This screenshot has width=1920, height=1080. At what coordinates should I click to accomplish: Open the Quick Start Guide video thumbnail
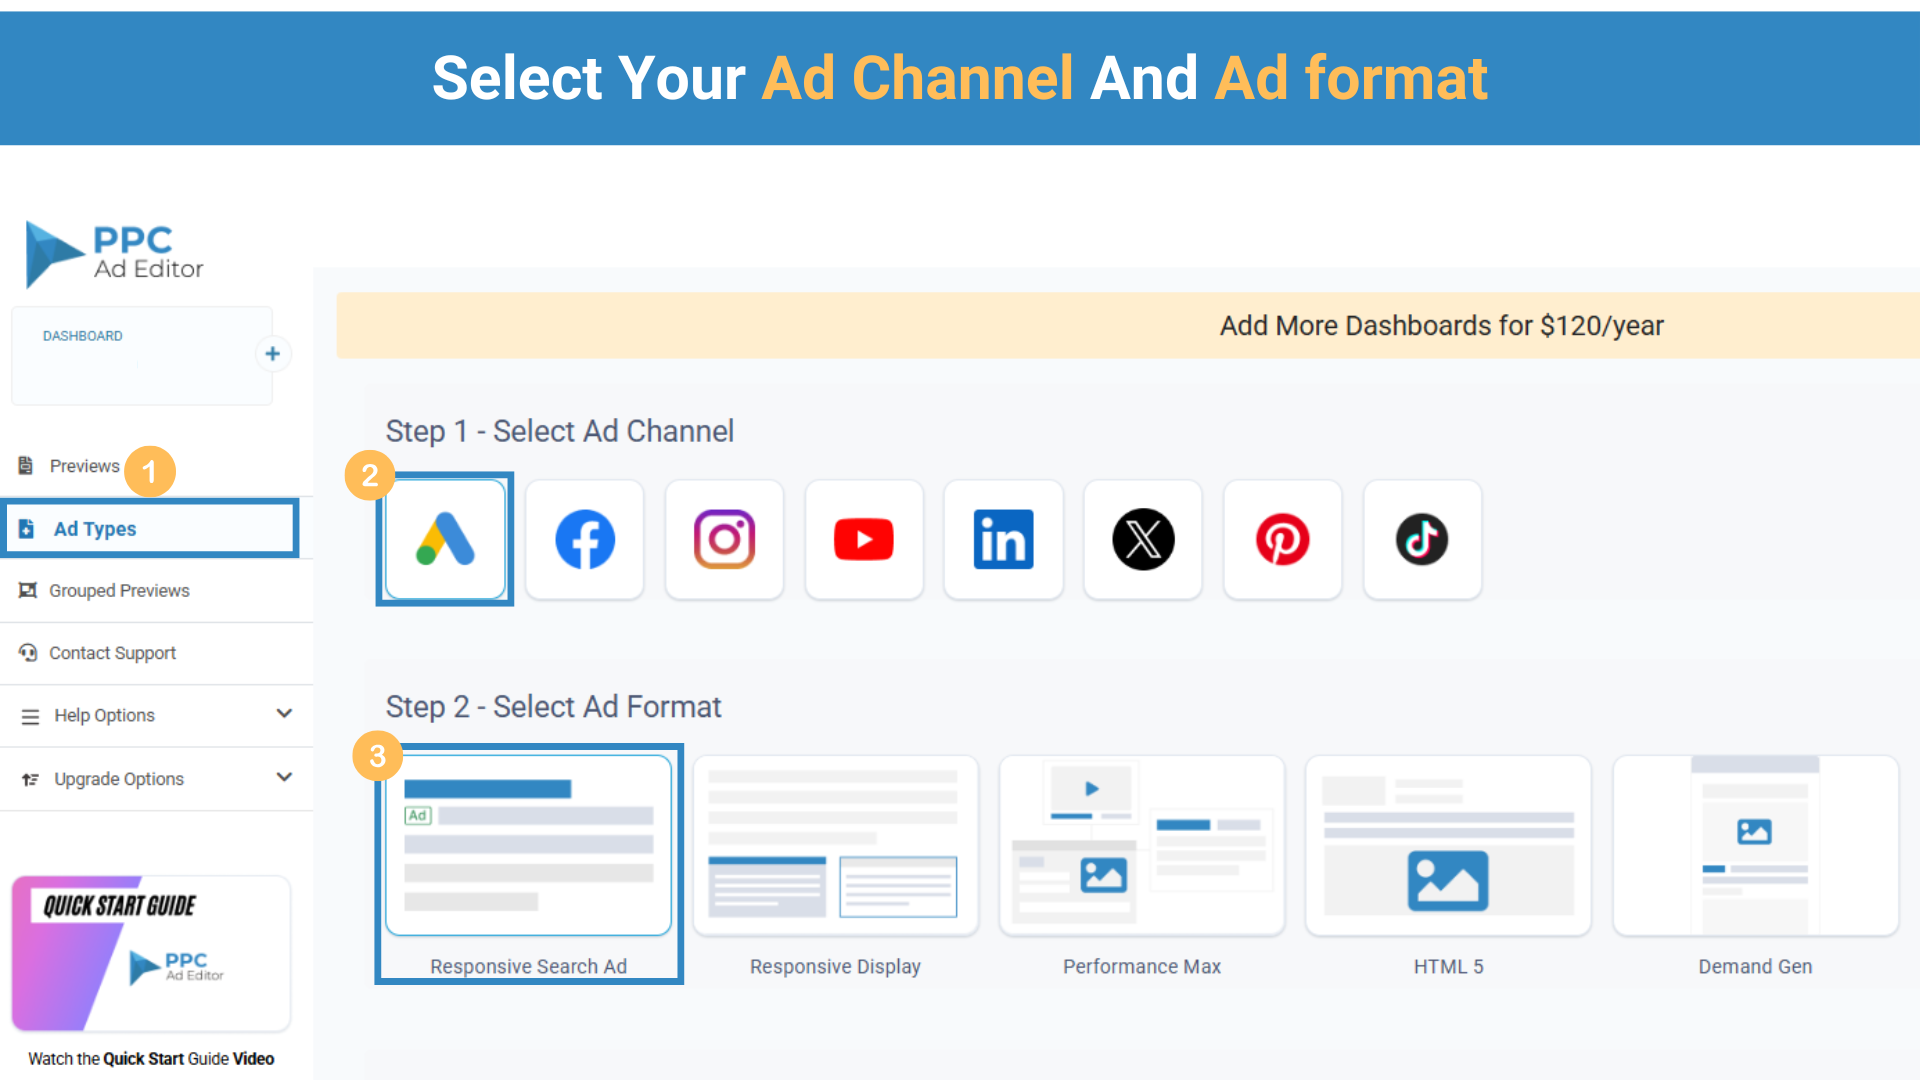click(x=151, y=953)
